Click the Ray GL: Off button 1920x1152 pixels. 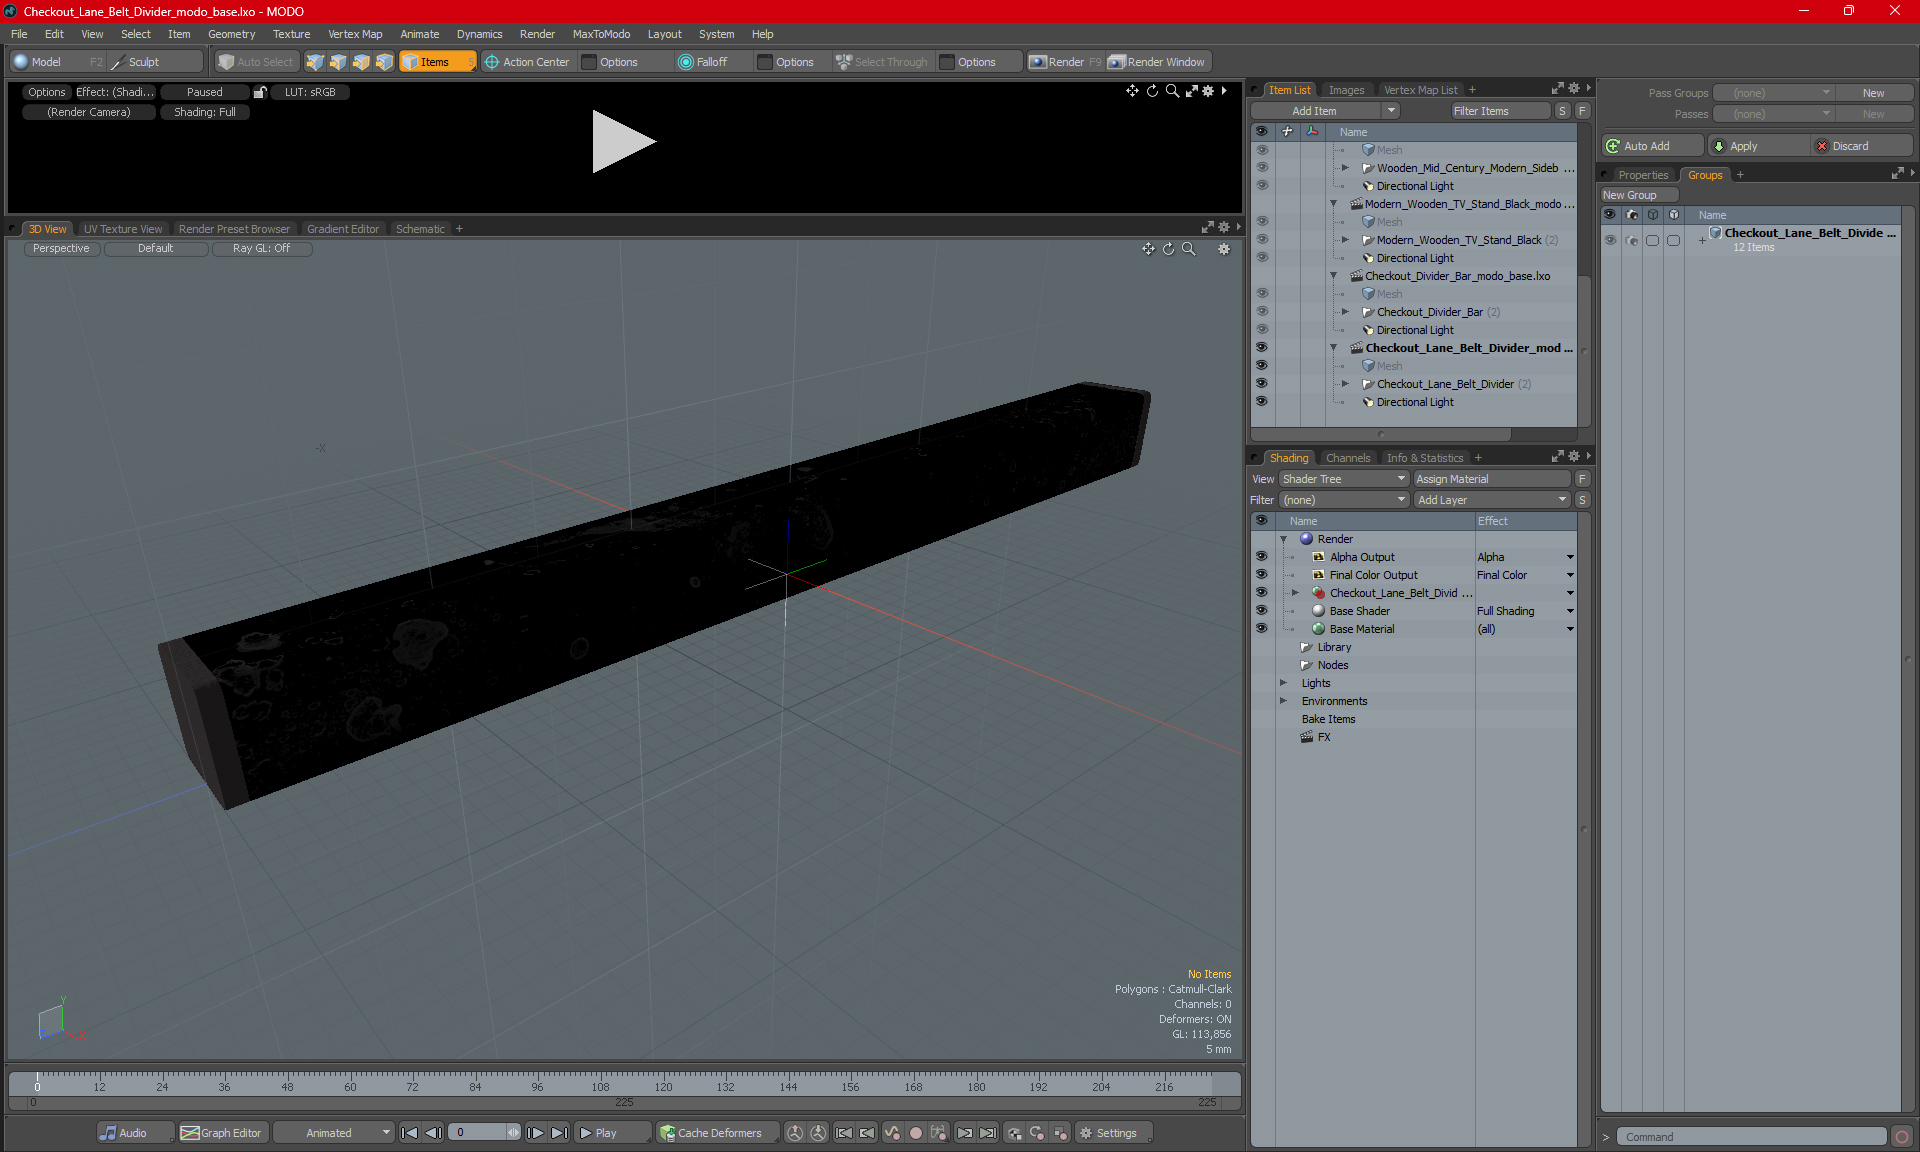tap(261, 249)
